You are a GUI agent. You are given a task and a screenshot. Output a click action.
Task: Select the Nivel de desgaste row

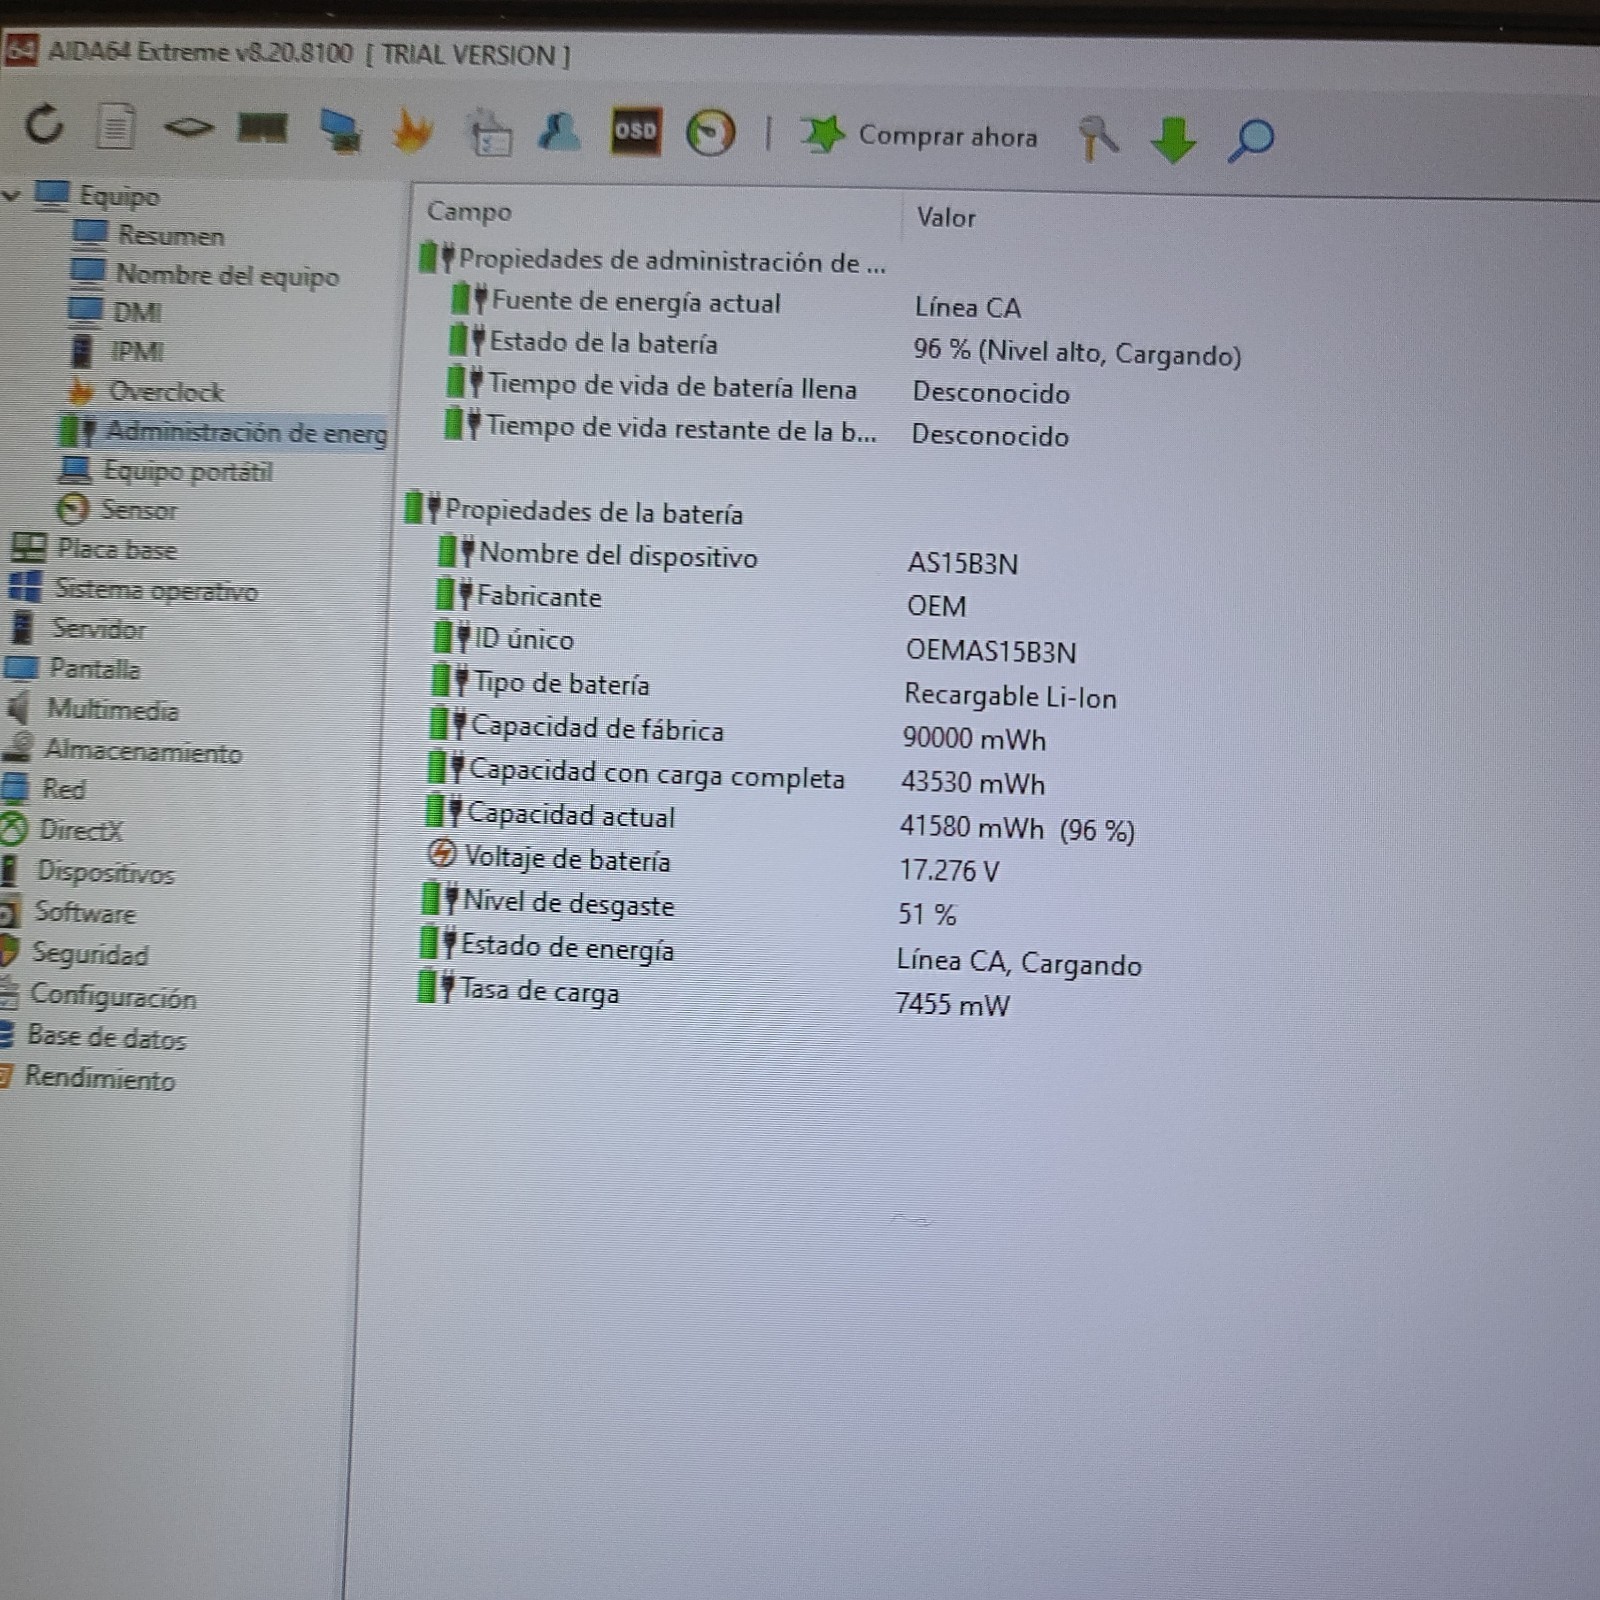click(688, 907)
